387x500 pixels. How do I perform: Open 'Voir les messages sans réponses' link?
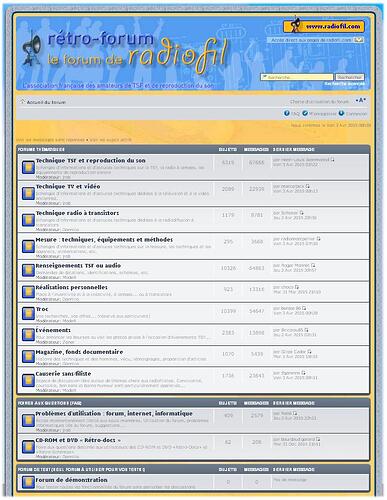(50, 140)
